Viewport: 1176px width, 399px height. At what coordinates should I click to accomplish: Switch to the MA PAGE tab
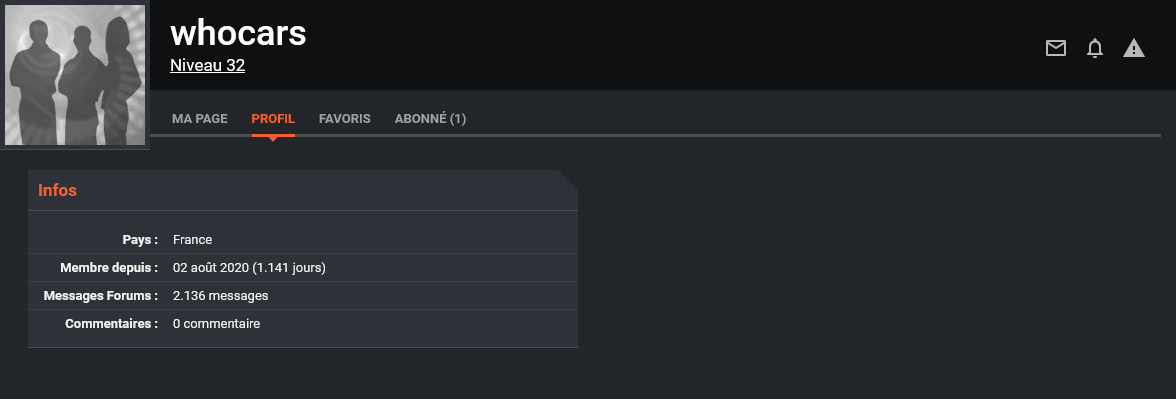pos(200,118)
